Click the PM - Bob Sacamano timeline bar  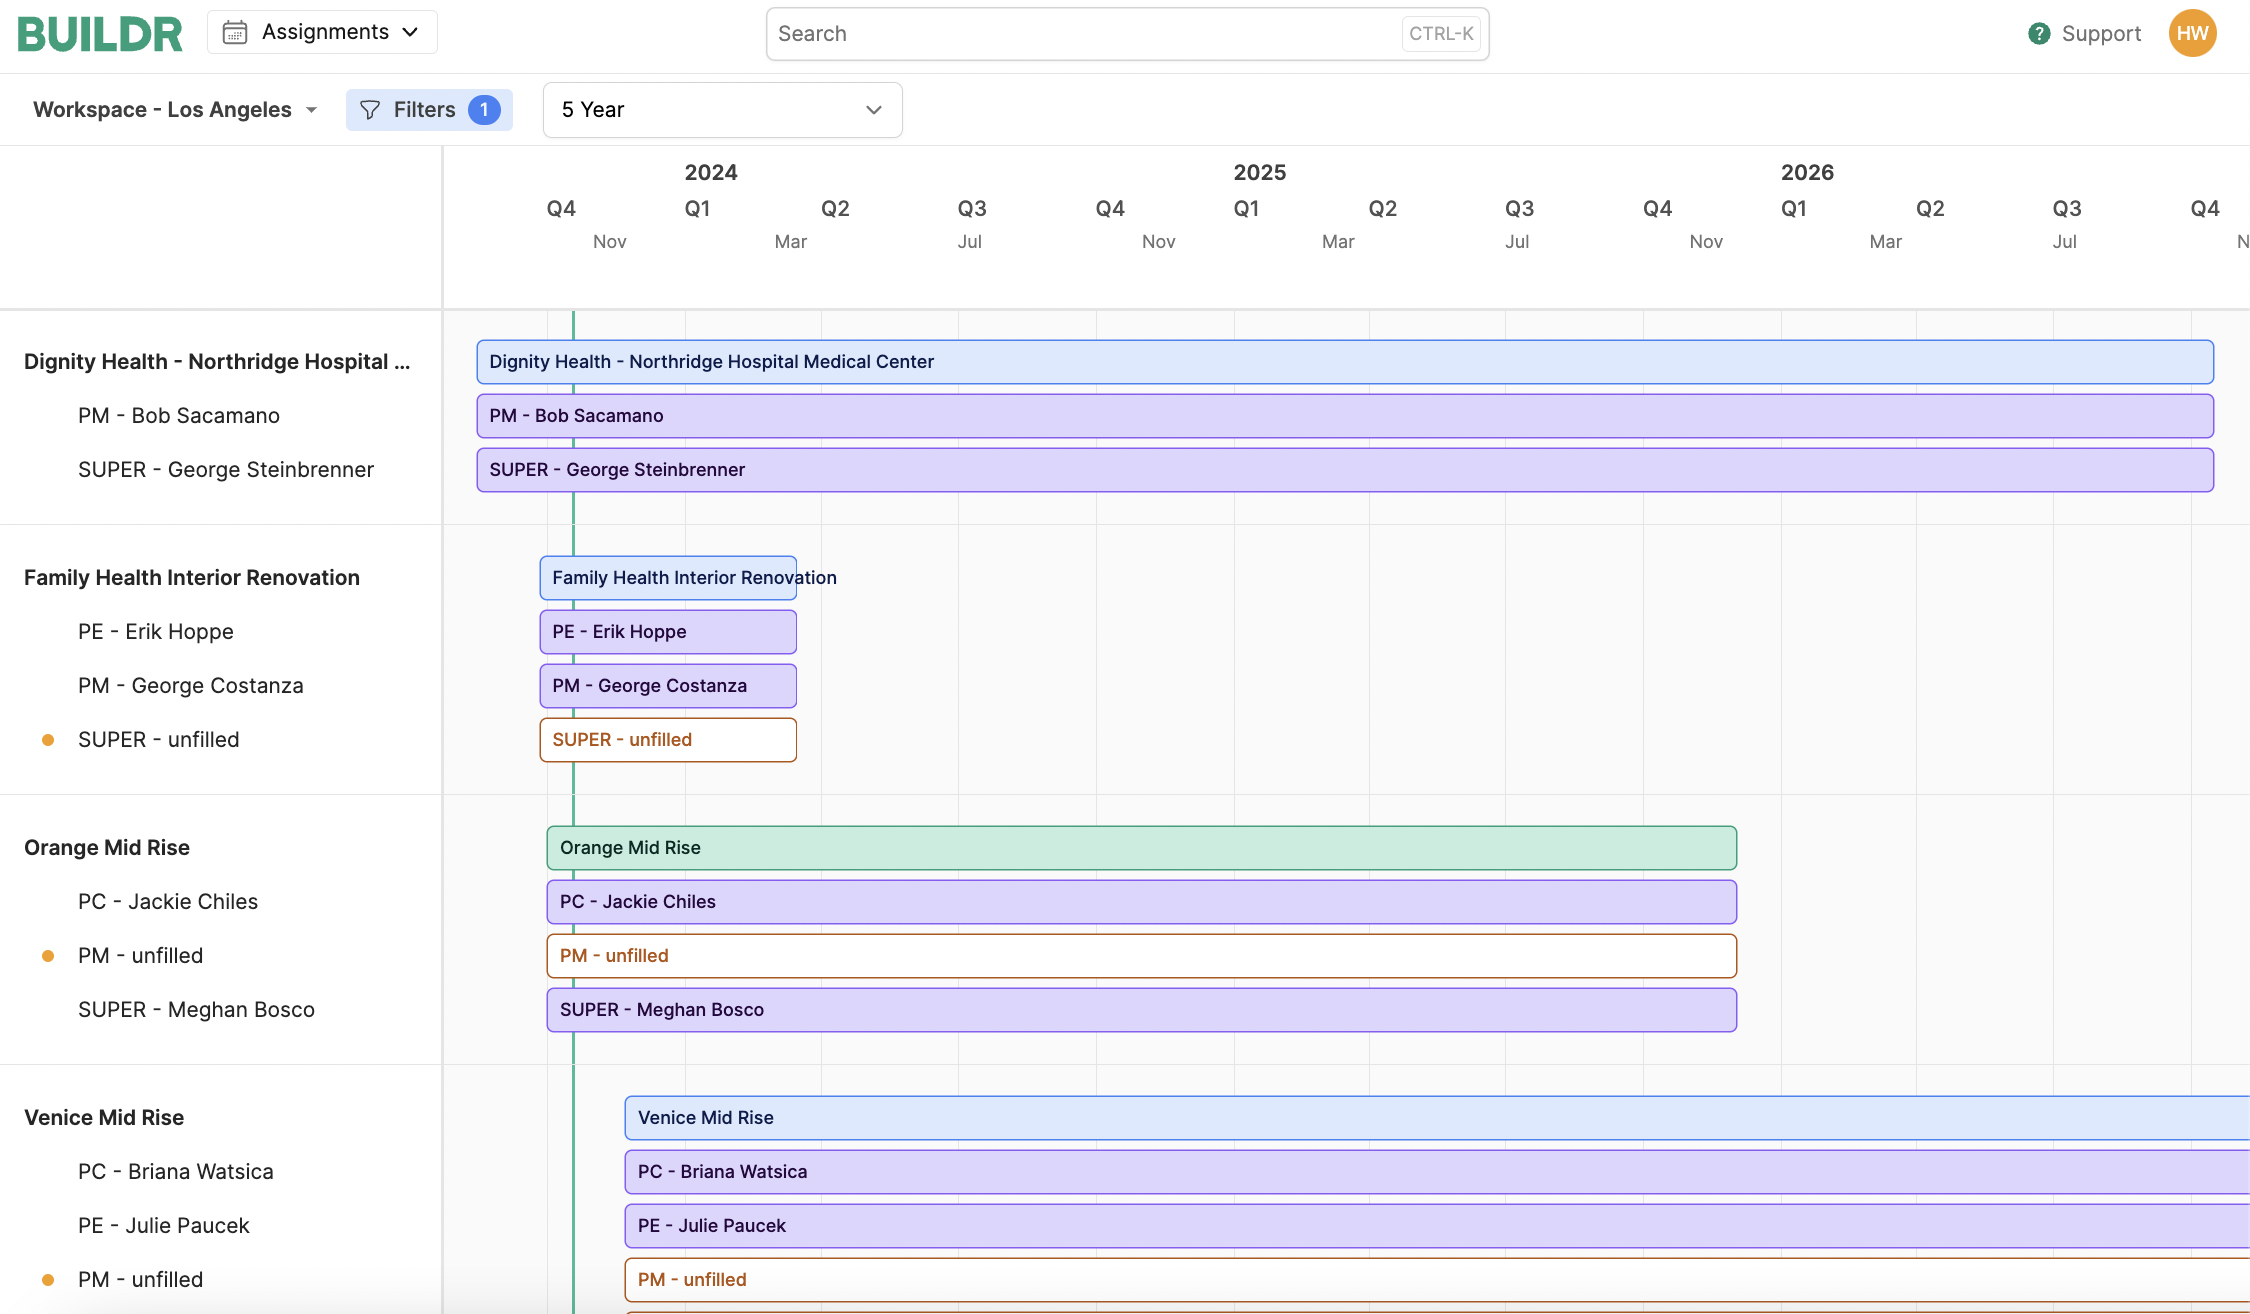[1345, 416]
